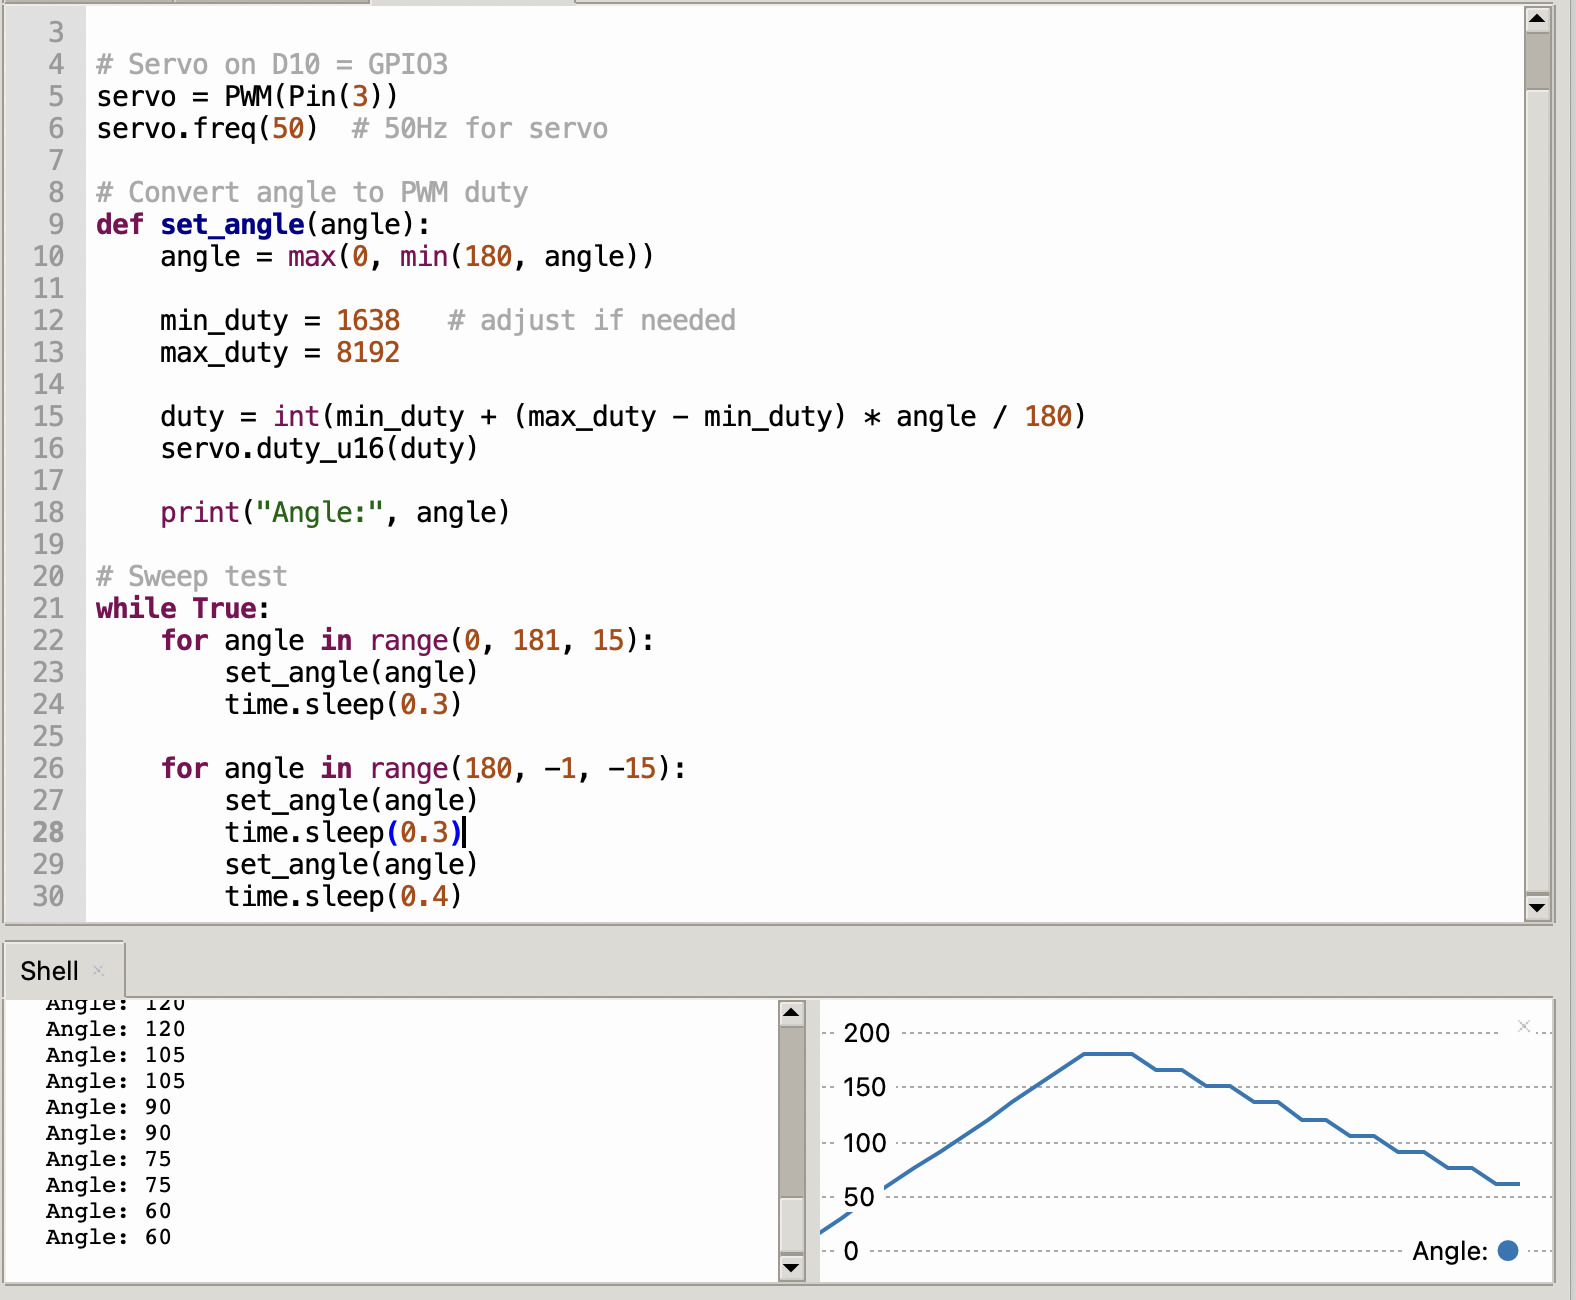Click the 0 label on the plotter axis
This screenshot has height=1300, width=1576.
851,1251
